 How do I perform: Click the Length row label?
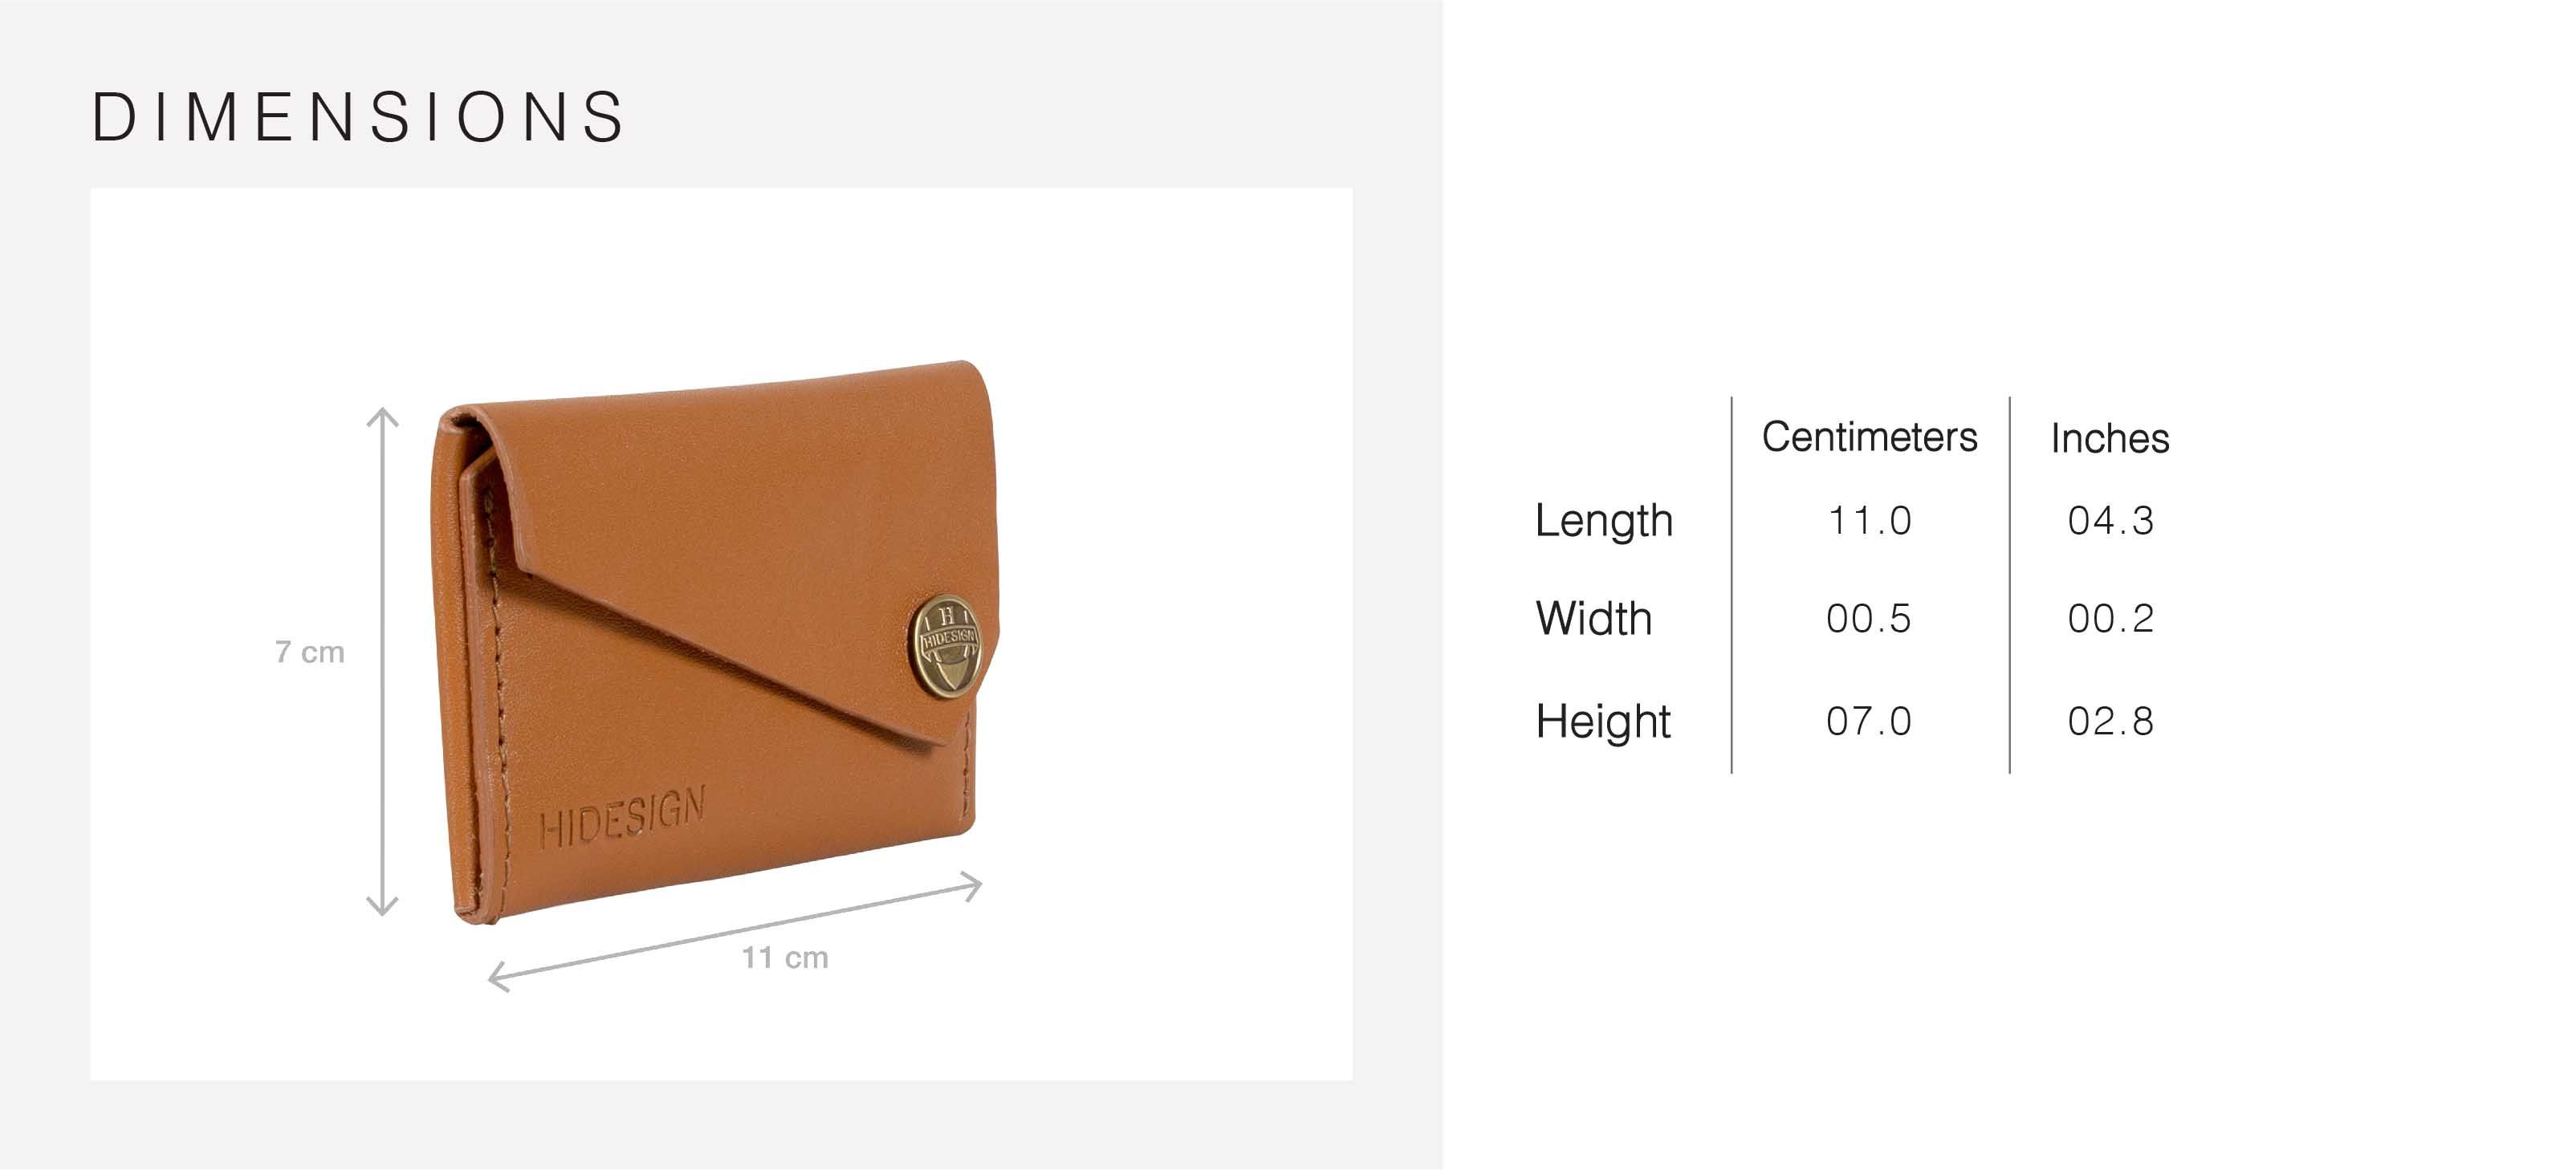tap(1604, 521)
